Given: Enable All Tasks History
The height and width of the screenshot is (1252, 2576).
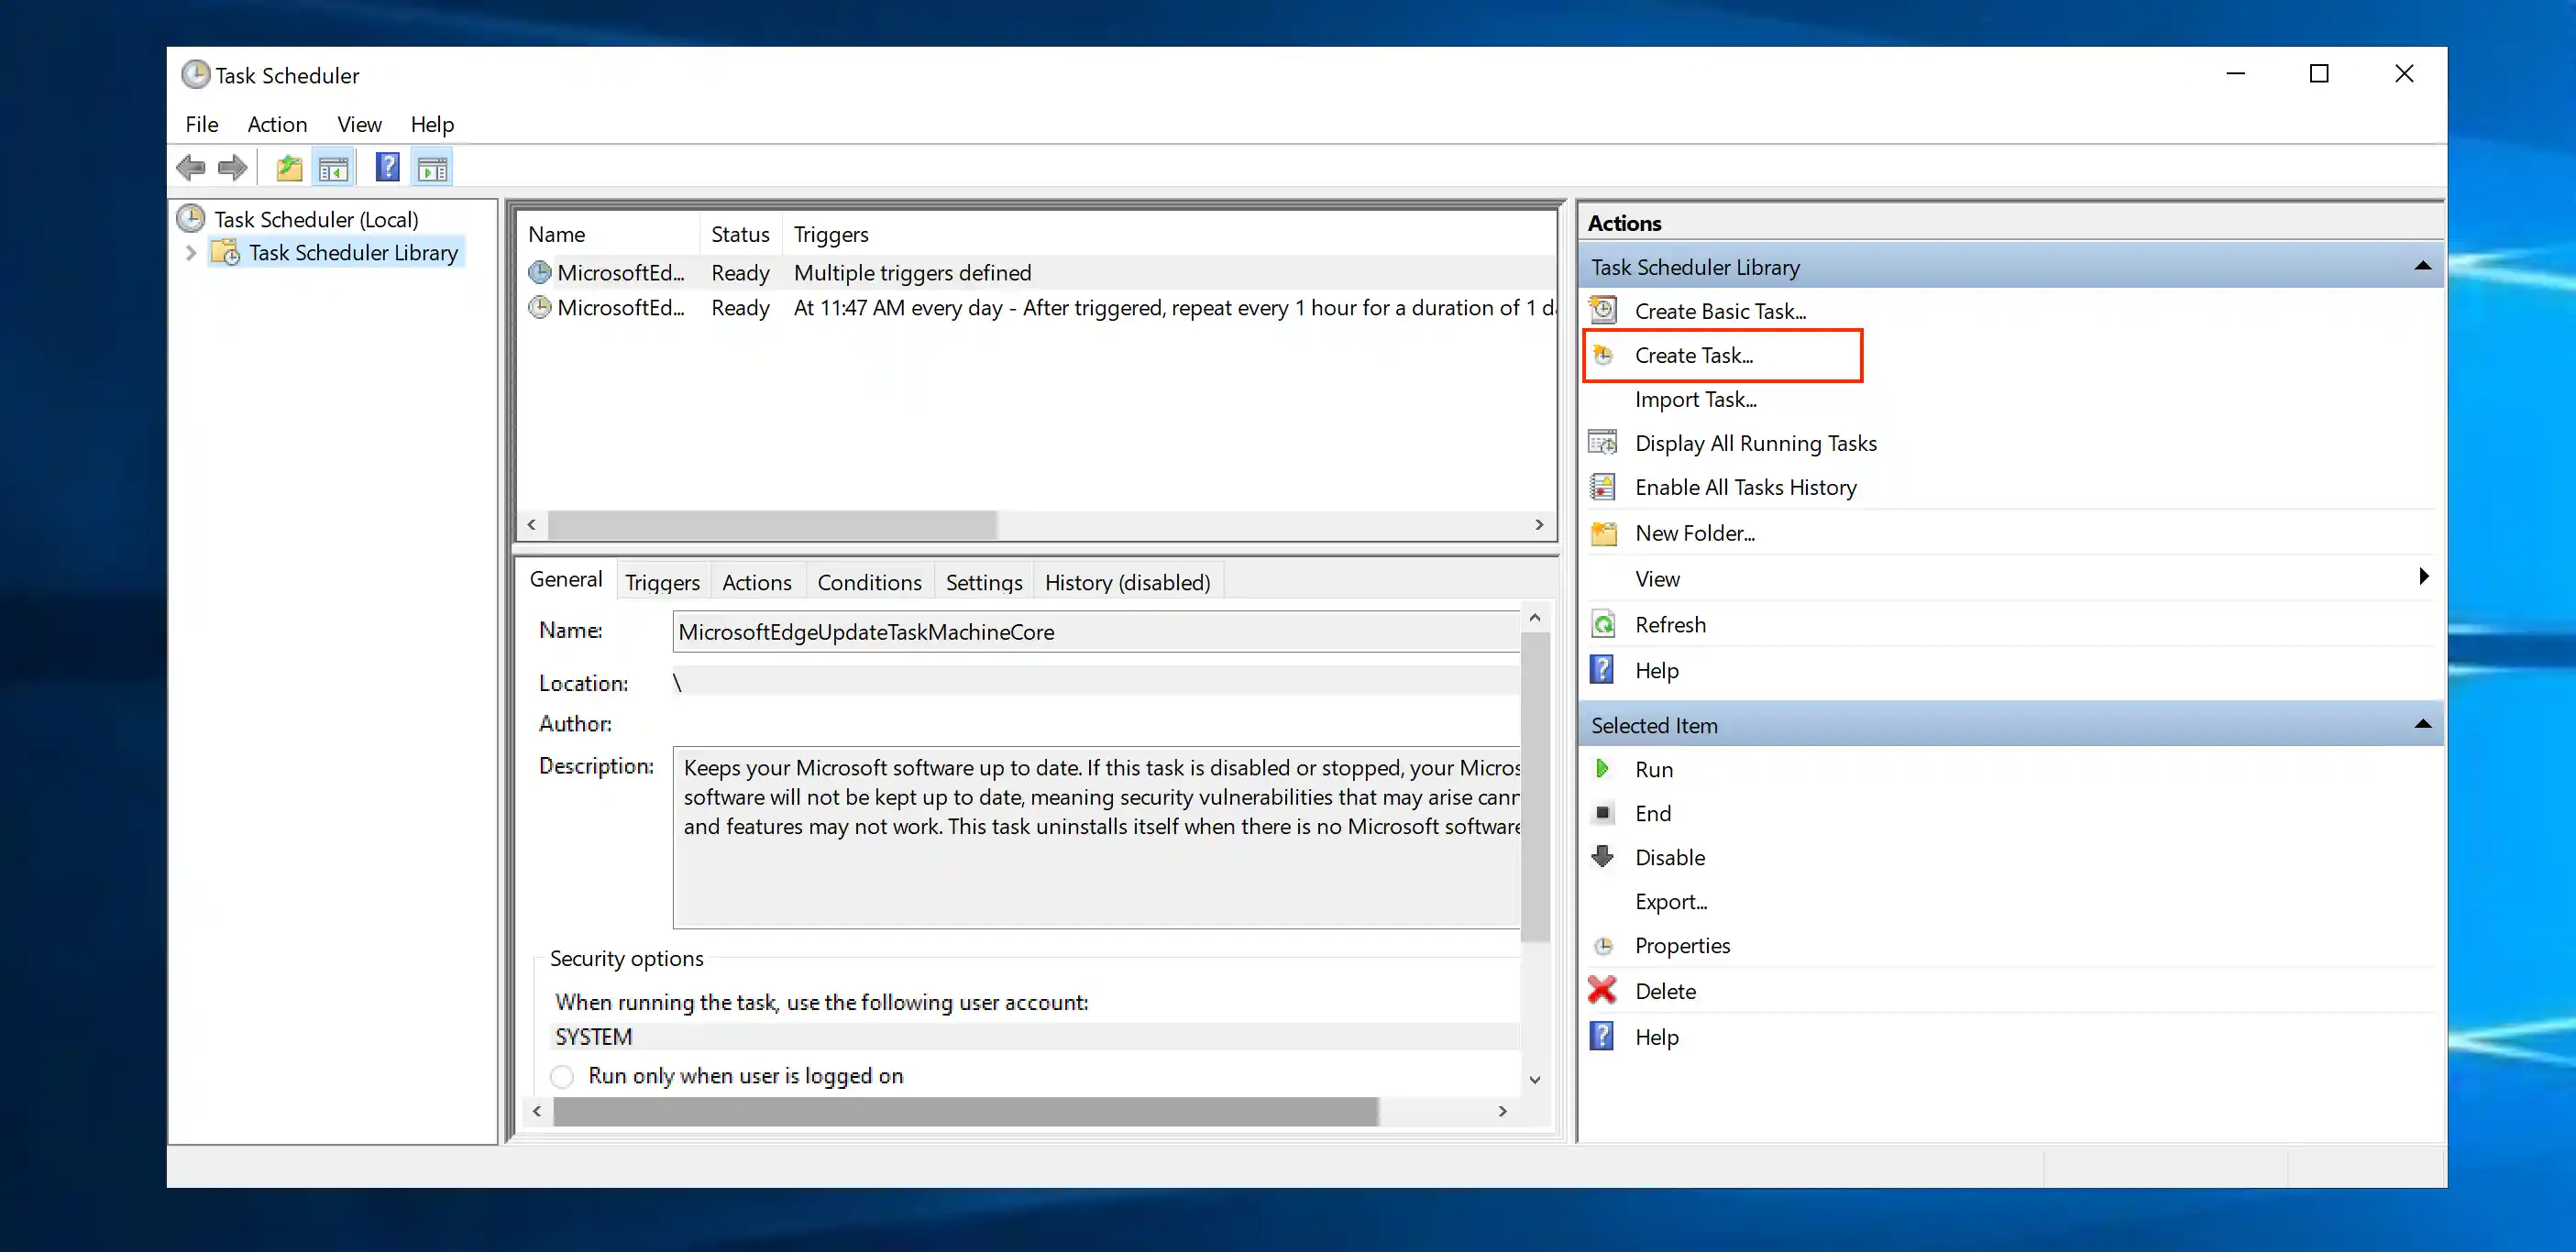Looking at the screenshot, I should point(1747,487).
